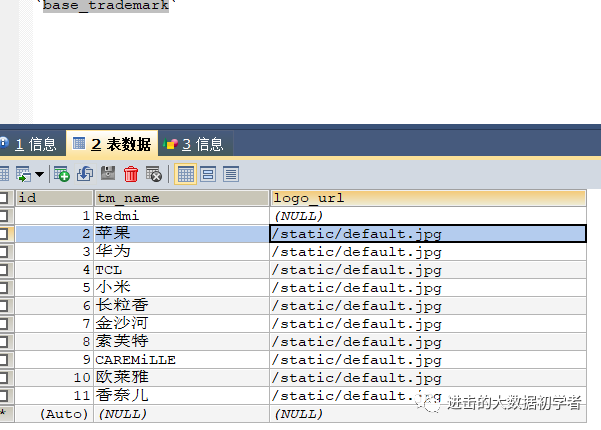This screenshot has height=430, width=601.
Task: Tick the checkbox for the 小米 row
Action: coord(4,288)
